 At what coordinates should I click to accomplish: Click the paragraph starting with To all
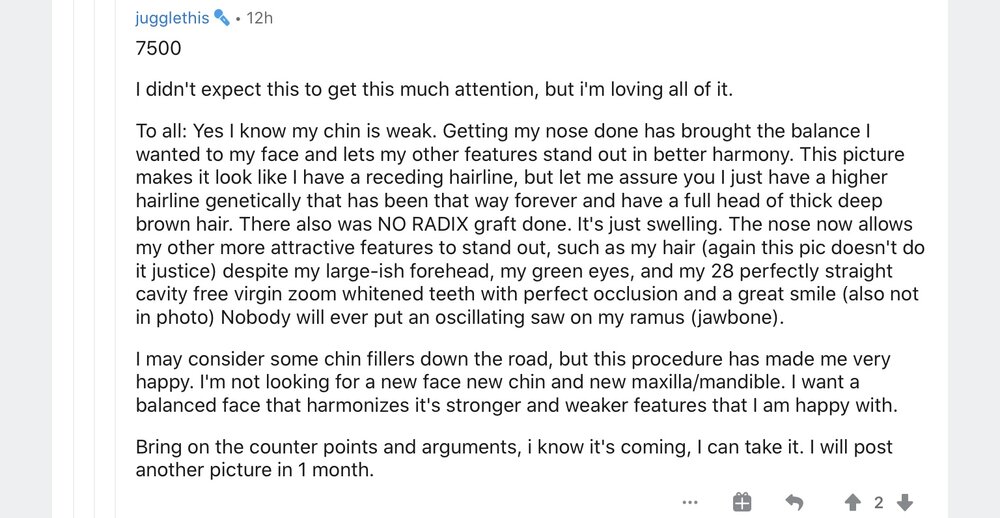pyautogui.click(x=530, y=224)
